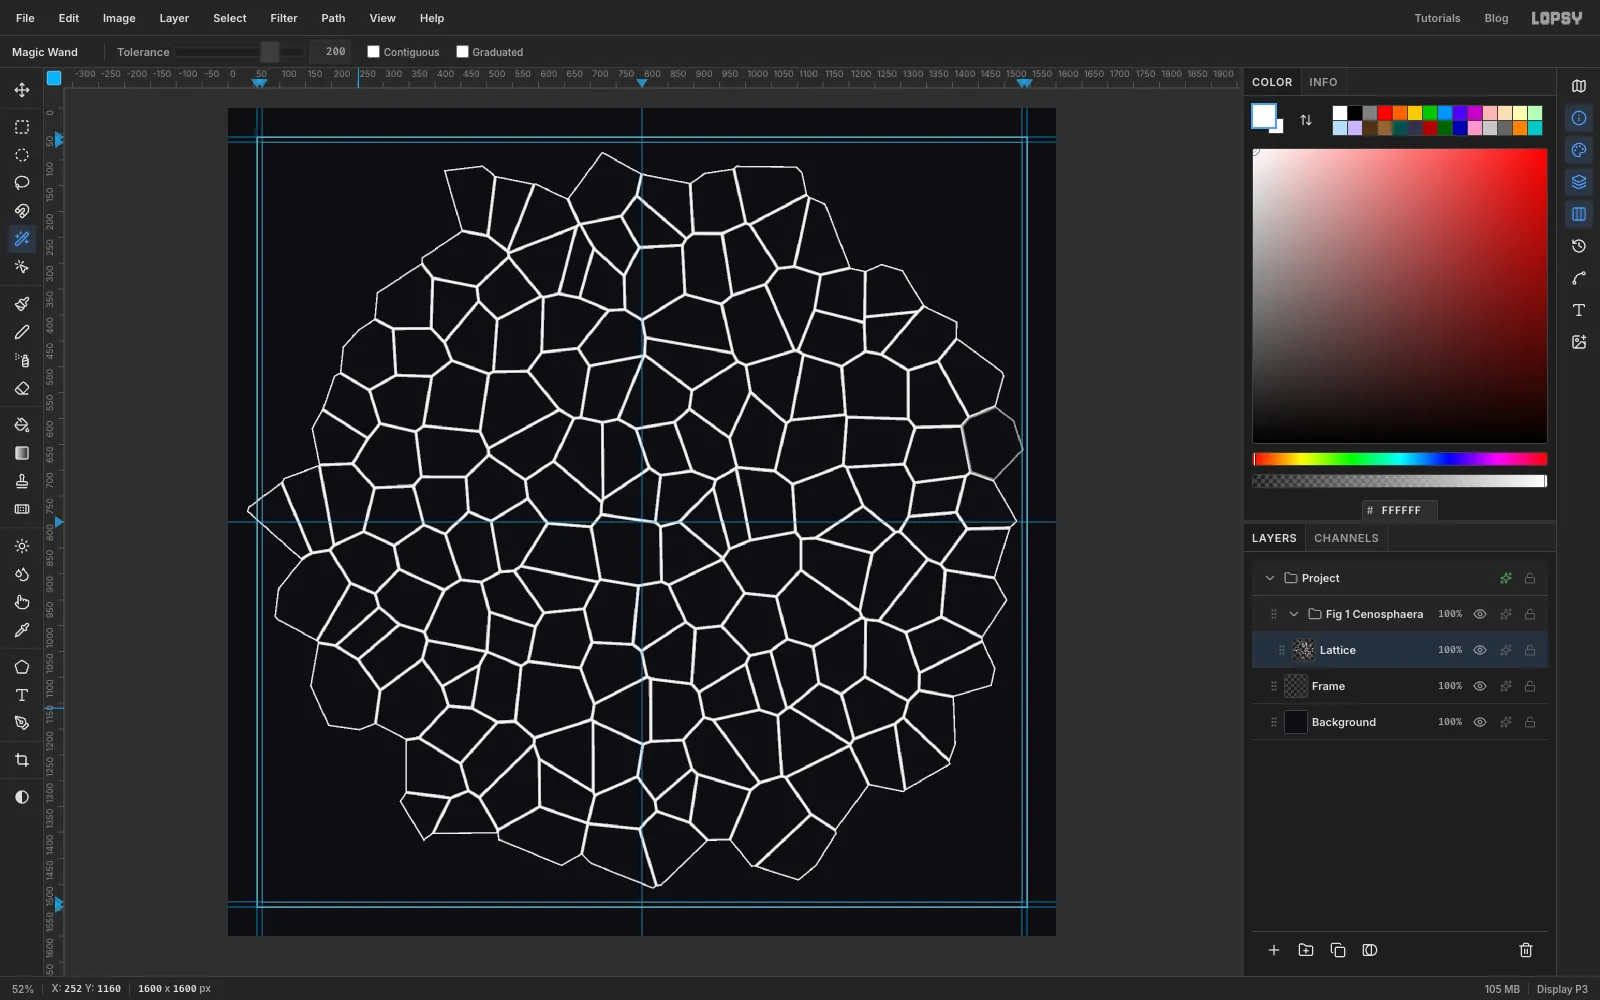Switch to the Info tab
Viewport: 1600px width, 1000px height.
[x=1323, y=82]
